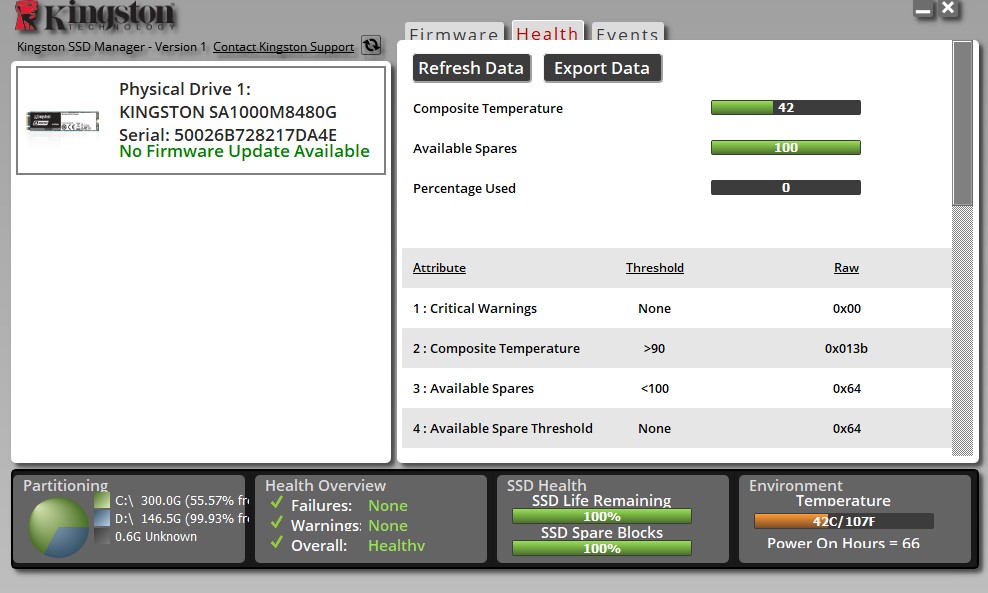Click the '3 : Available Spares' attribute row
Viewport: 988px width, 593px height.
[676, 388]
